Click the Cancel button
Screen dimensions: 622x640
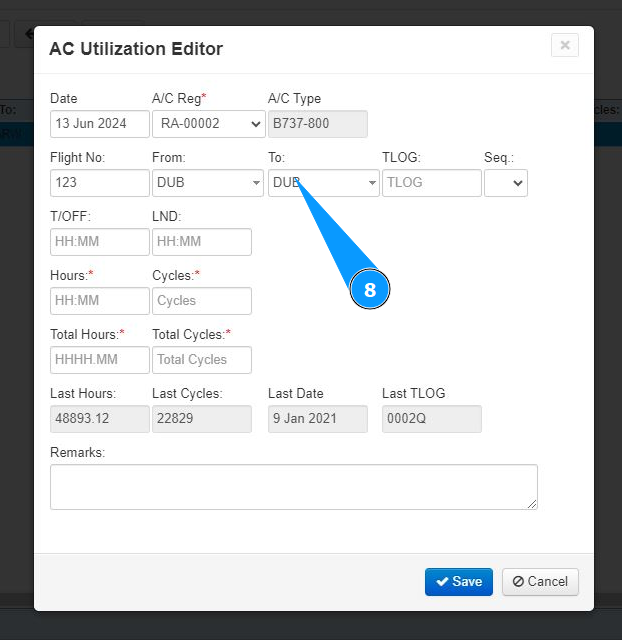[540, 582]
